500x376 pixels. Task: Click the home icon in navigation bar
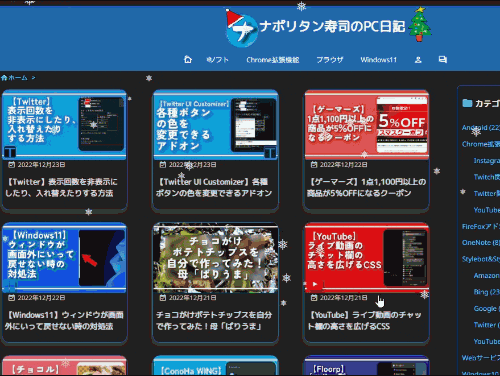tap(188, 60)
